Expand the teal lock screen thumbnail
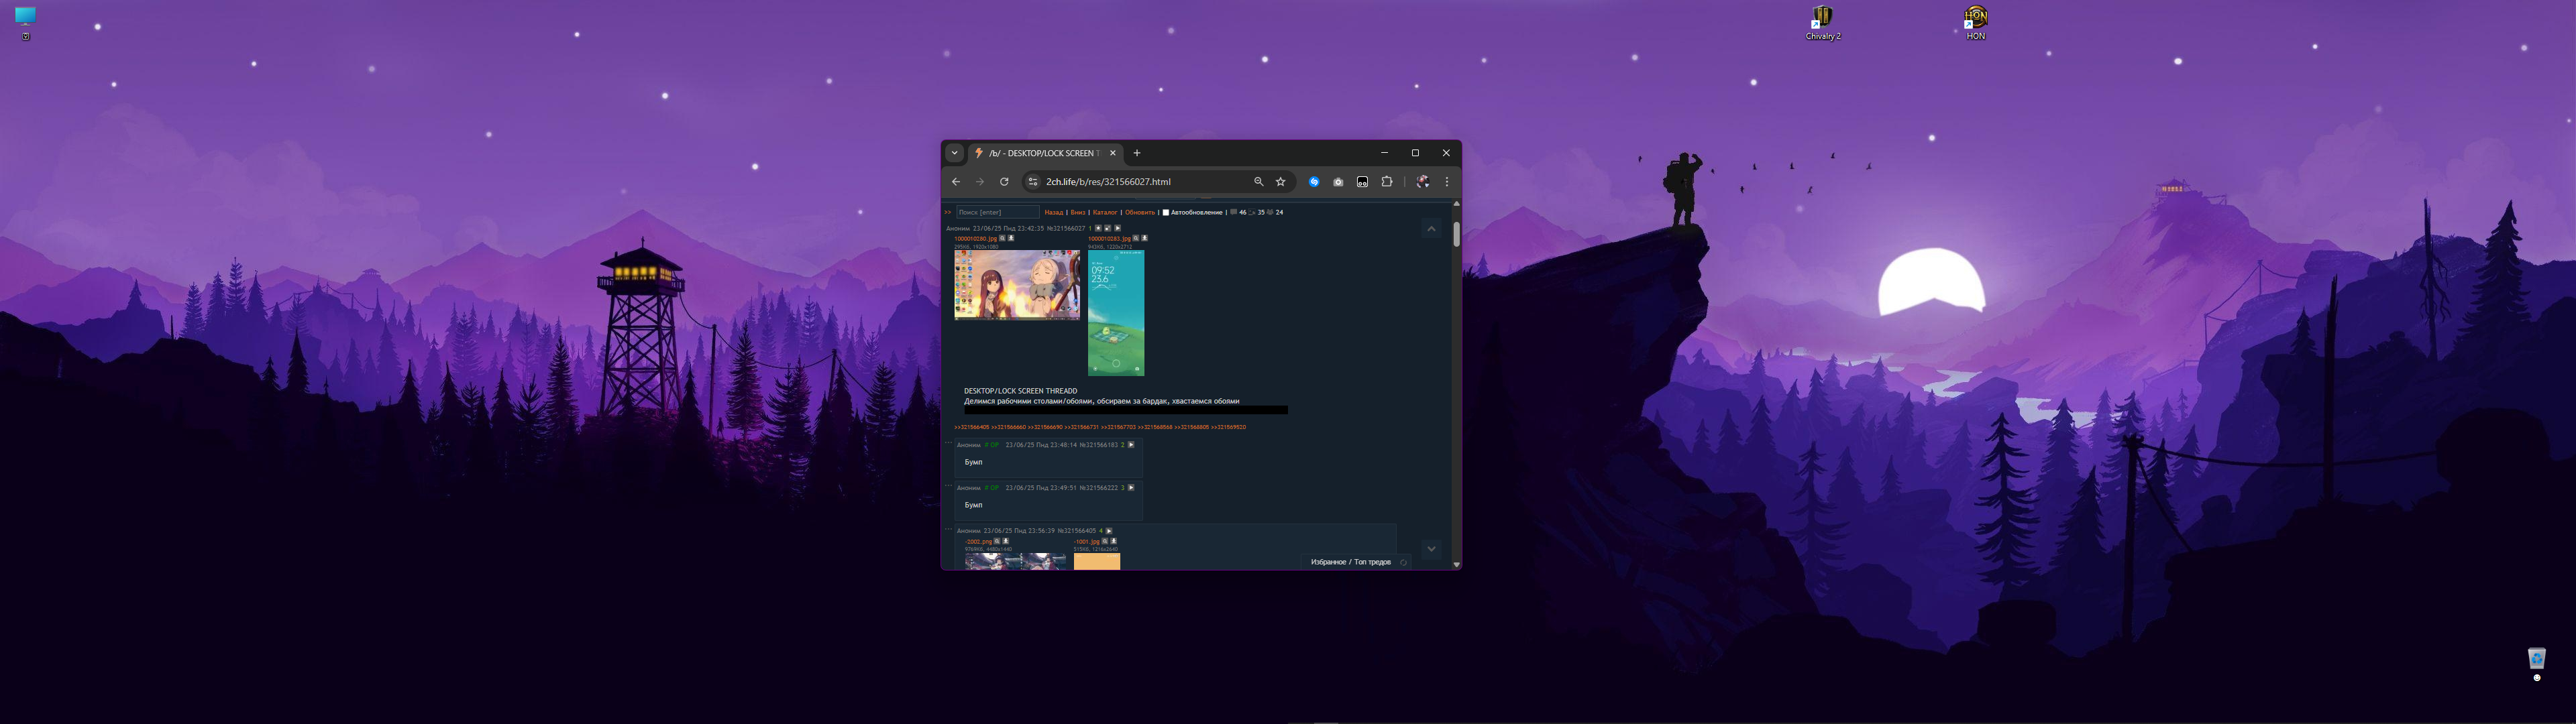The width and height of the screenshot is (2576, 724). 1116,313
